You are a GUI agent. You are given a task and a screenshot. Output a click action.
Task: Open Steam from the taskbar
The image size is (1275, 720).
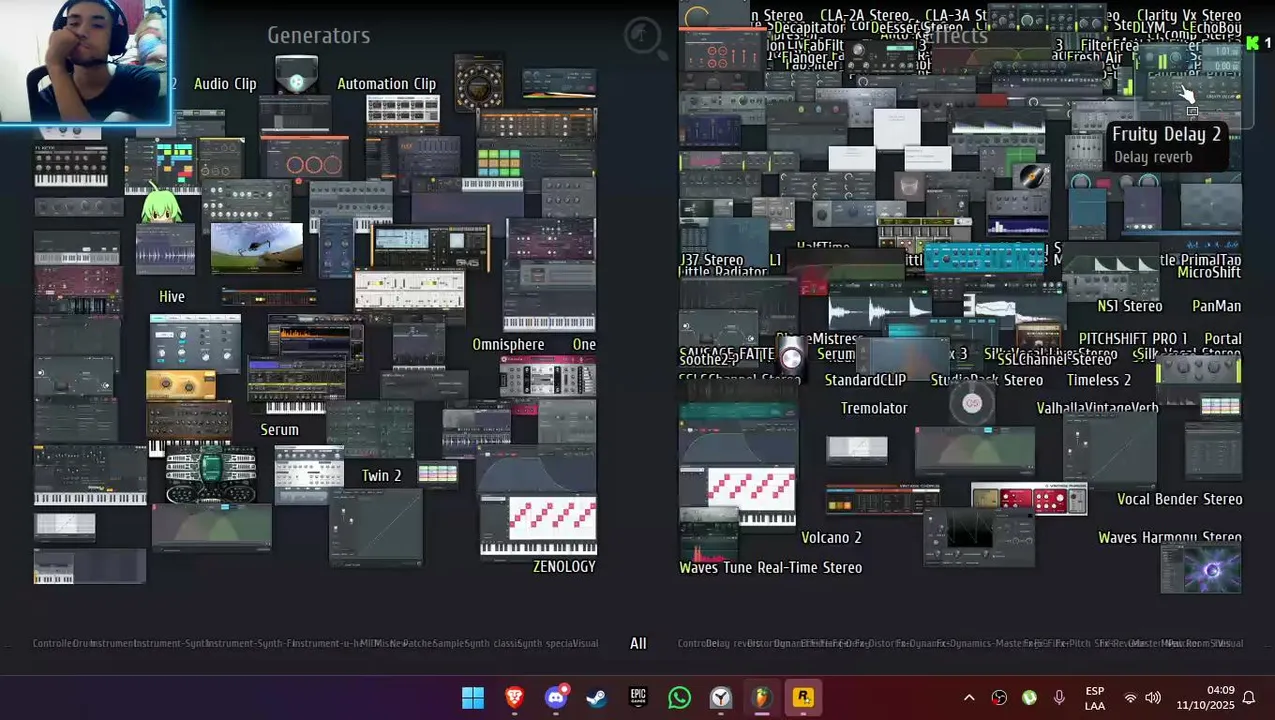pyautogui.click(x=597, y=697)
